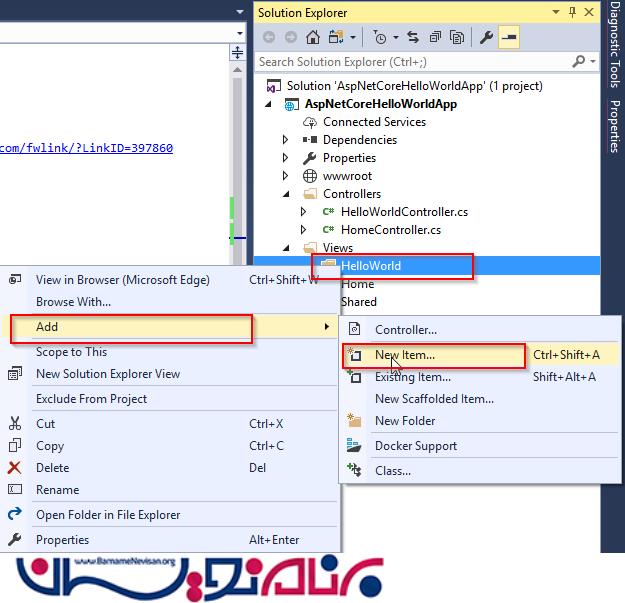The image size is (625, 603).
Task: Open Properties using the wrench toolbar icon
Action: (x=486, y=38)
